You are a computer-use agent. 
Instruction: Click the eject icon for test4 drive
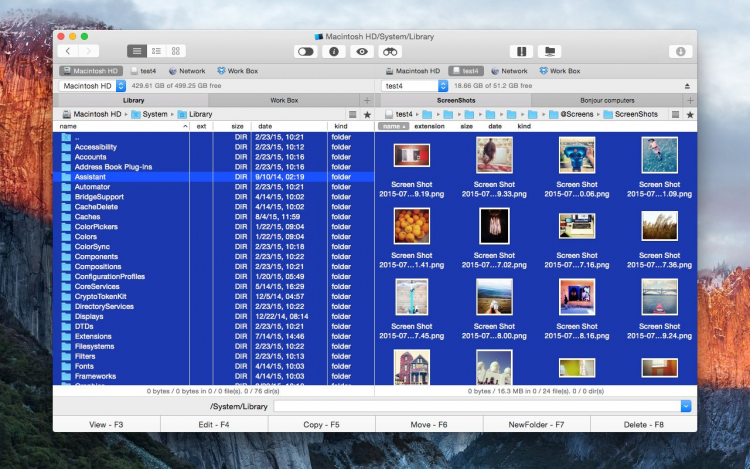pos(687,86)
